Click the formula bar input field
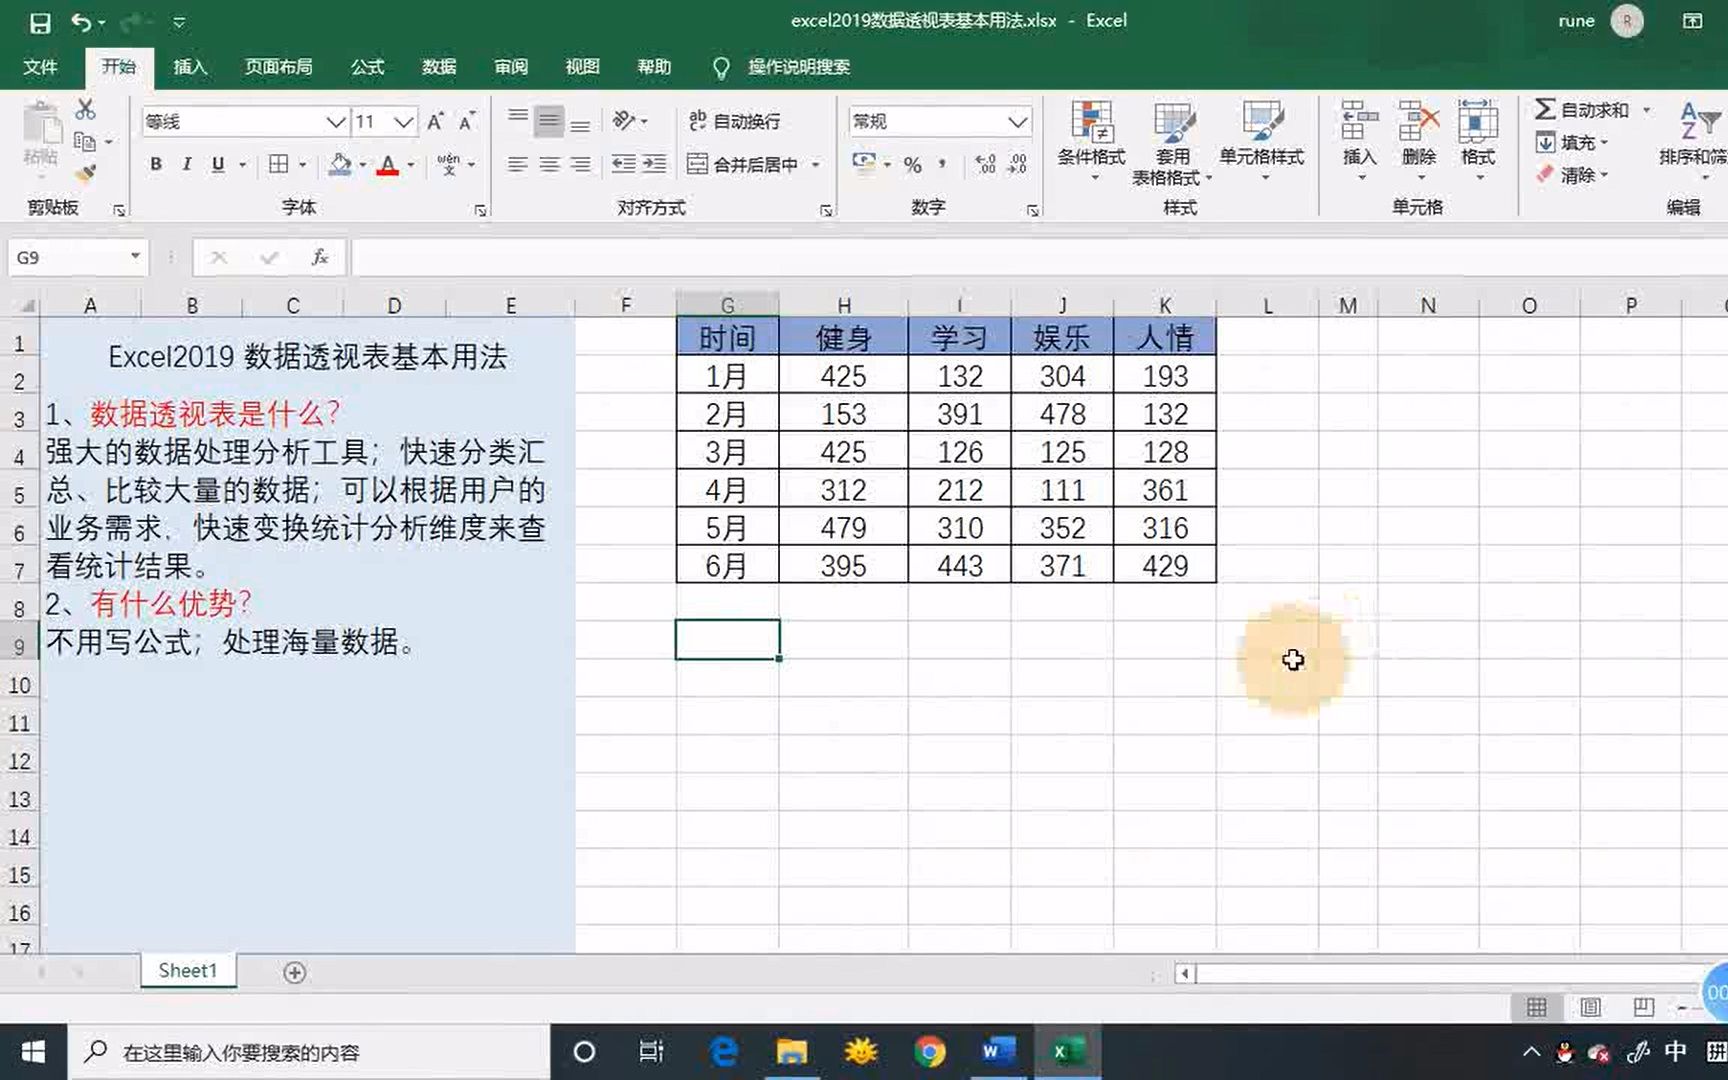 pos(1038,257)
